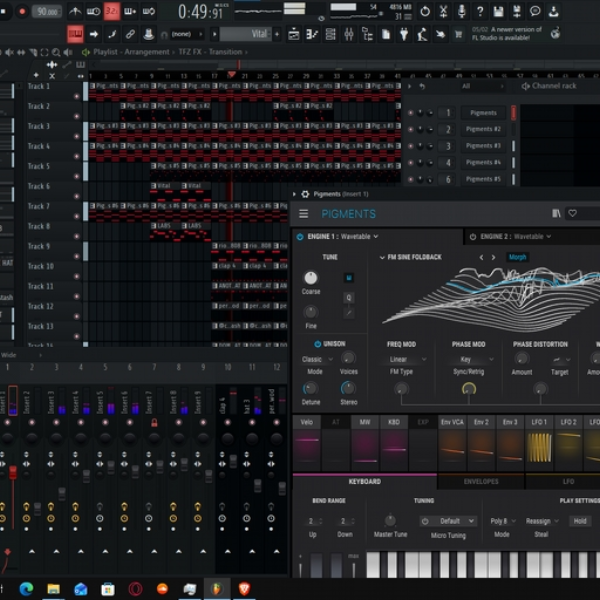Open the Pigments hamburger menu
The image size is (600, 600).
tap(303, 214)
